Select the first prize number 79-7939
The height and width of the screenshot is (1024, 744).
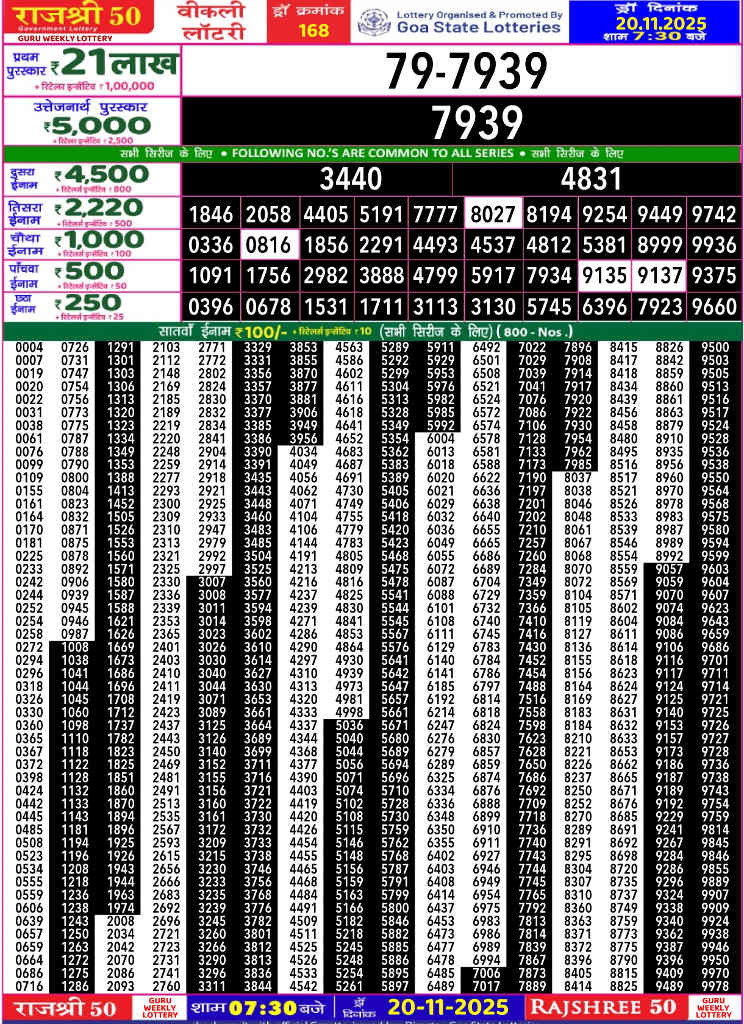466,72
